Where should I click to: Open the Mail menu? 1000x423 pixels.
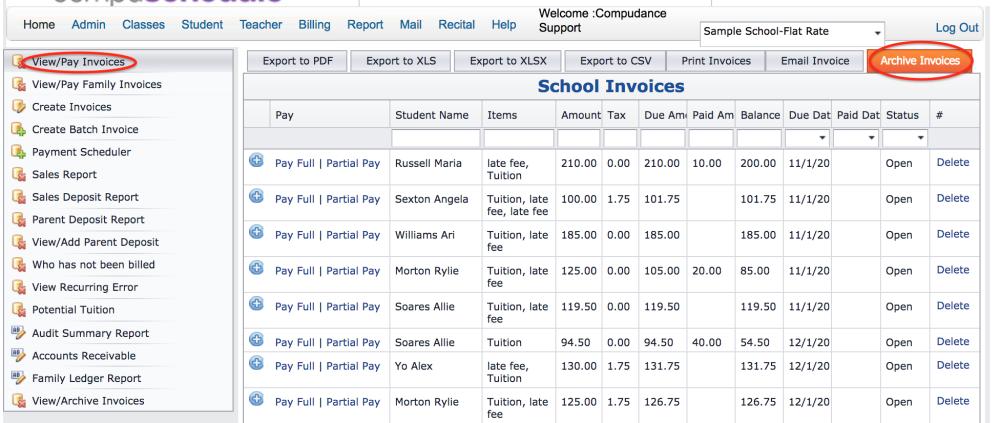[411, 25]
